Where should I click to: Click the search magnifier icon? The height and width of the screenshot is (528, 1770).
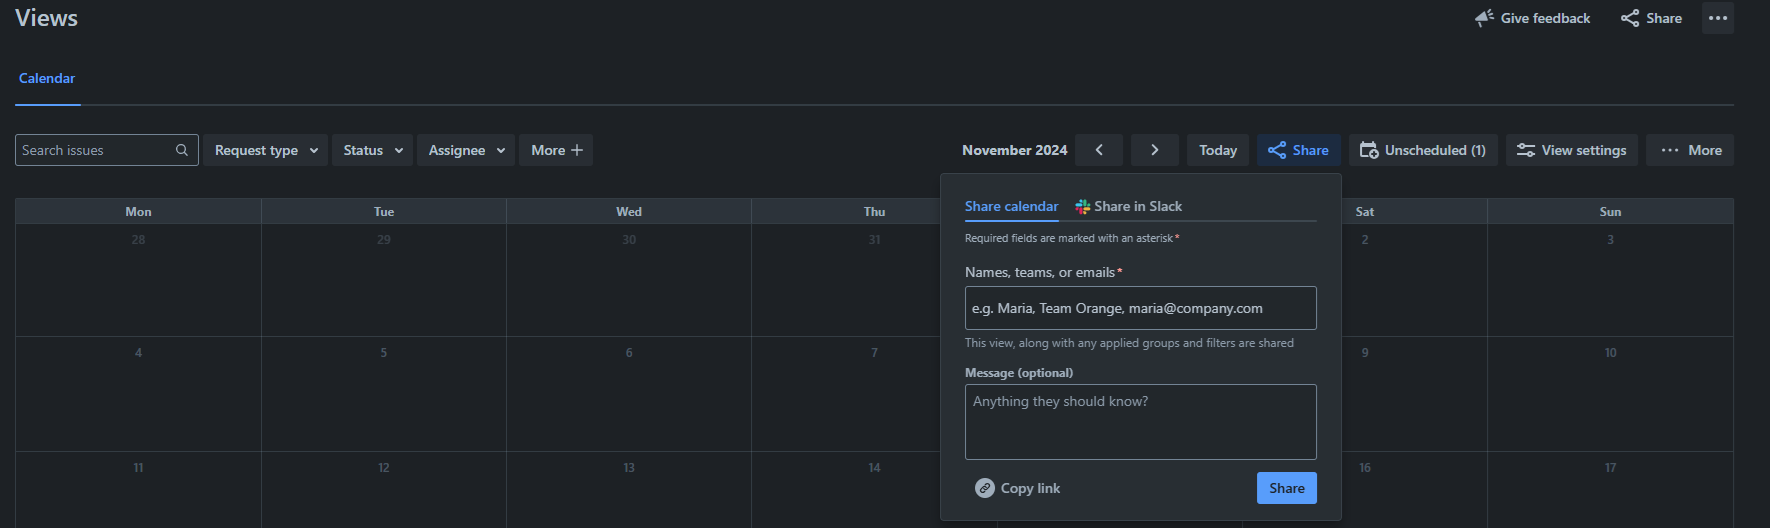pos(182,150)
